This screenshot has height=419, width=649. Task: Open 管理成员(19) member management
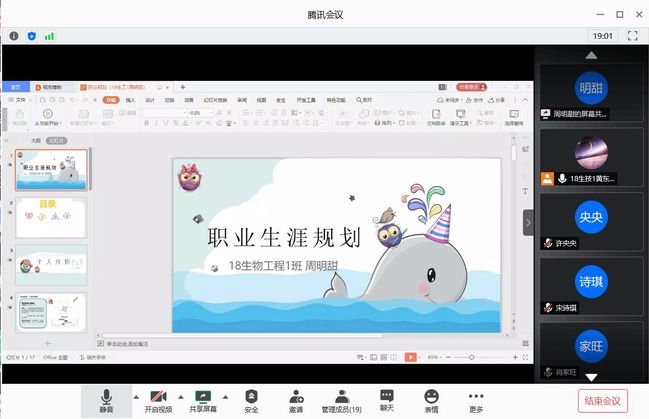pos(341,397)
